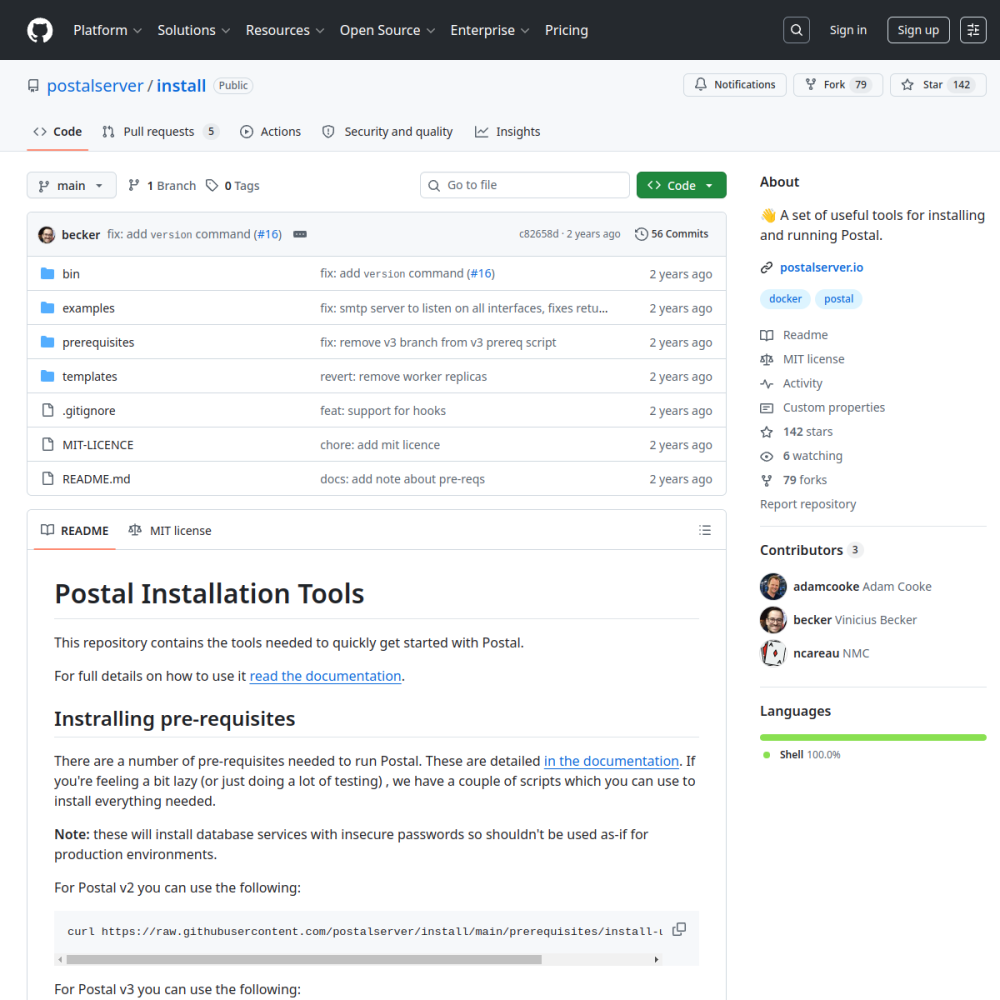
Task: Open the main branch selector dropdown
Action: (x=71, y=185)
